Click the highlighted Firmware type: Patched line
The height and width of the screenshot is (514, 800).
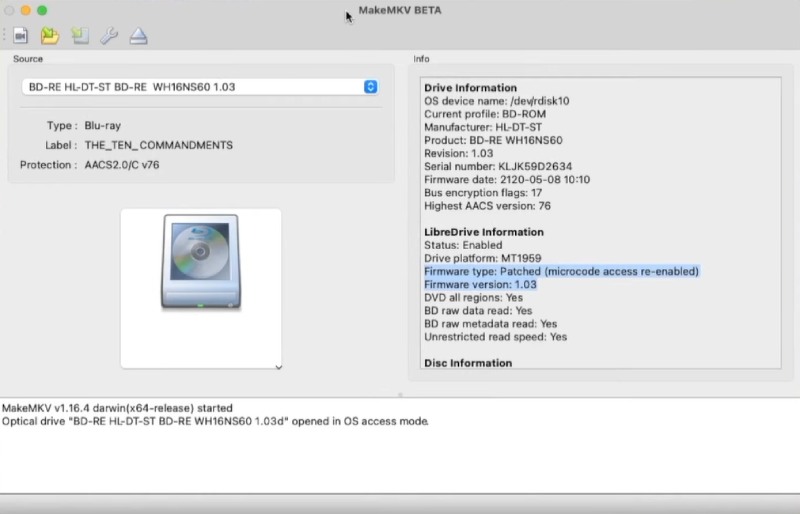click(x=561, y=272)
